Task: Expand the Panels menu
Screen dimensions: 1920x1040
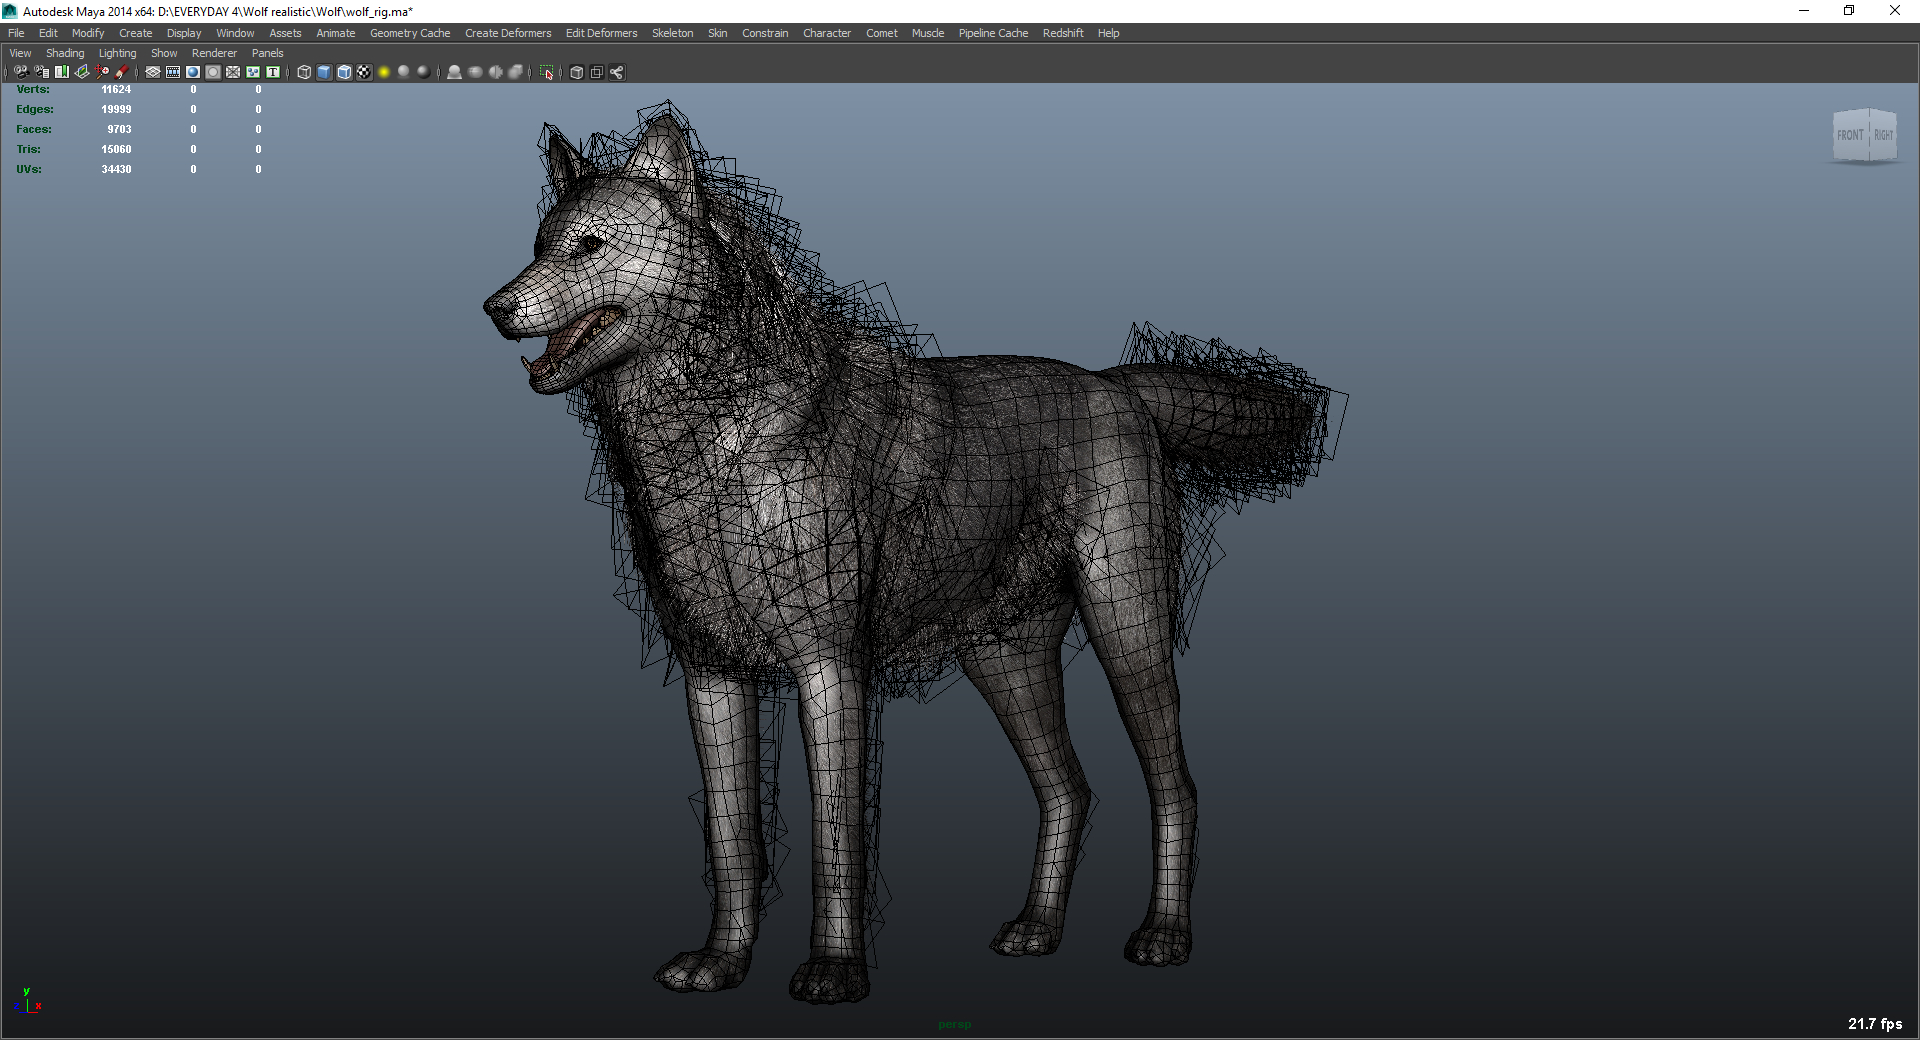Action: [267, 52]
